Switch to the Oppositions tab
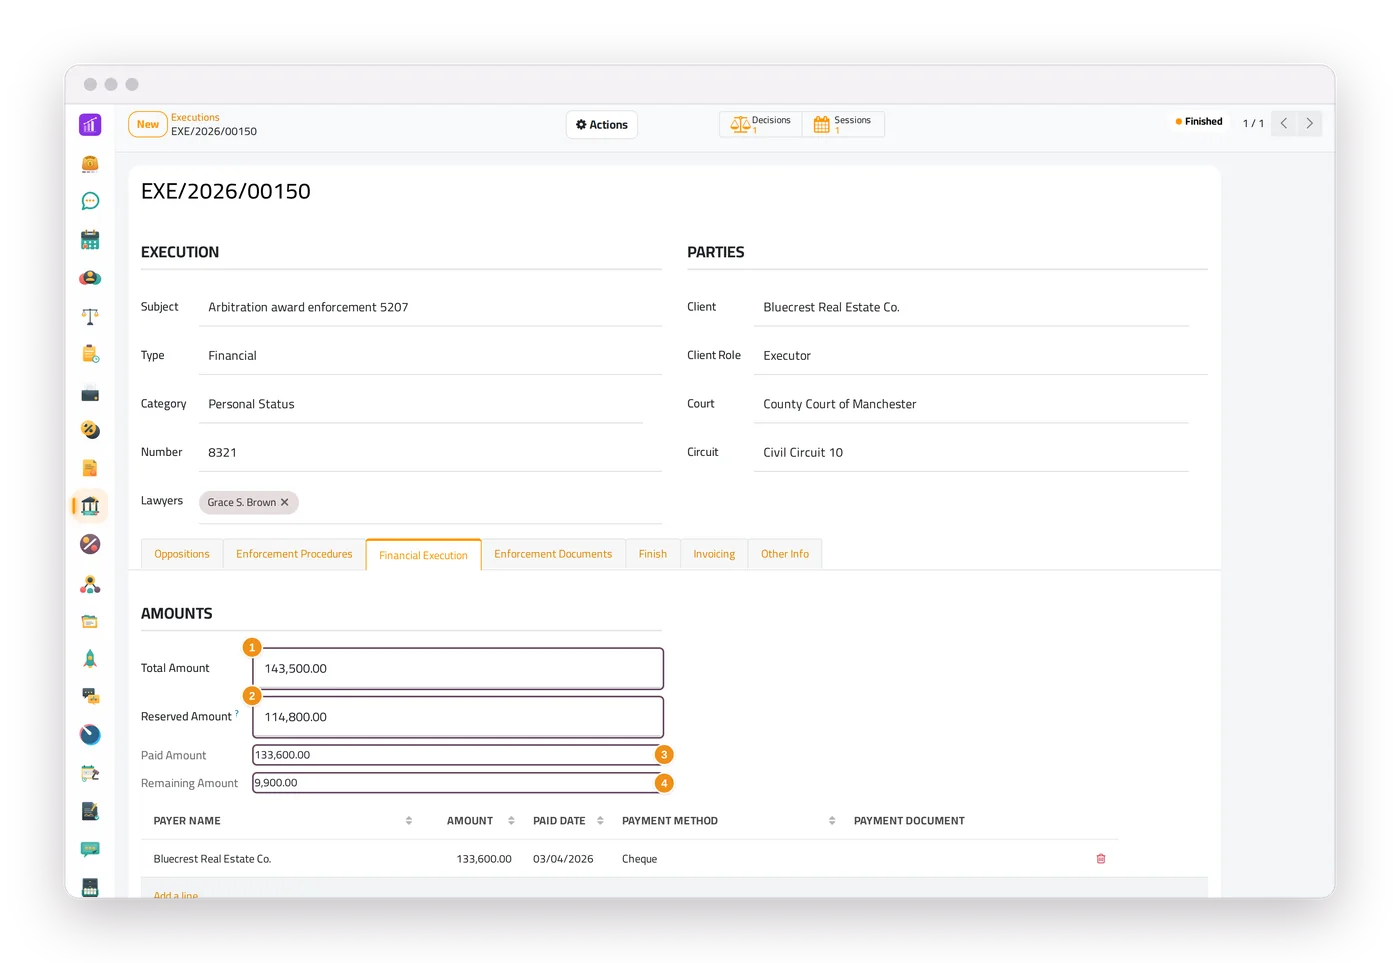The height and width of the screenshot is (963, 1400). (x=182, y=554)
